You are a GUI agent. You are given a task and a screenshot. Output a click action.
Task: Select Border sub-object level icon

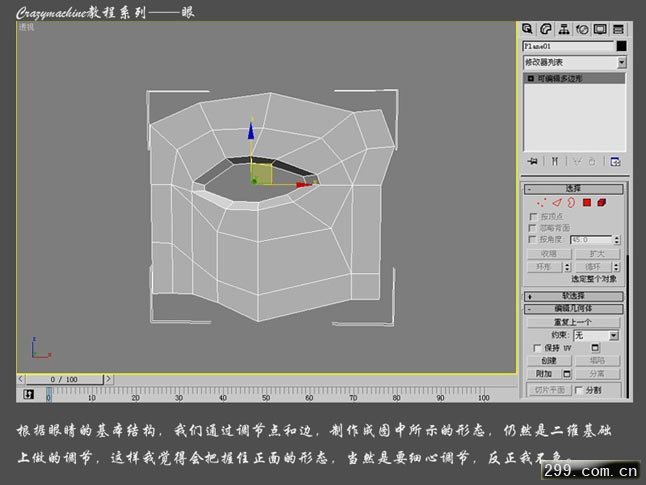(x=571, y=202)
